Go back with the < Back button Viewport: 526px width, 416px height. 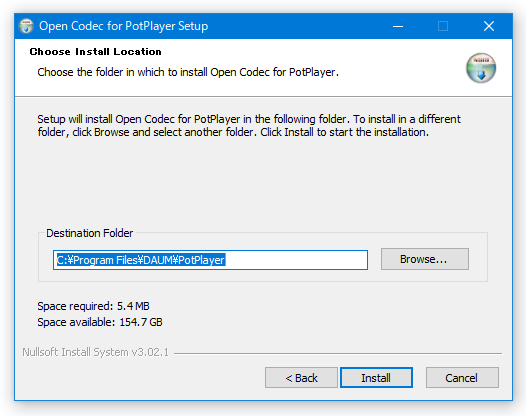click(301, 378)
